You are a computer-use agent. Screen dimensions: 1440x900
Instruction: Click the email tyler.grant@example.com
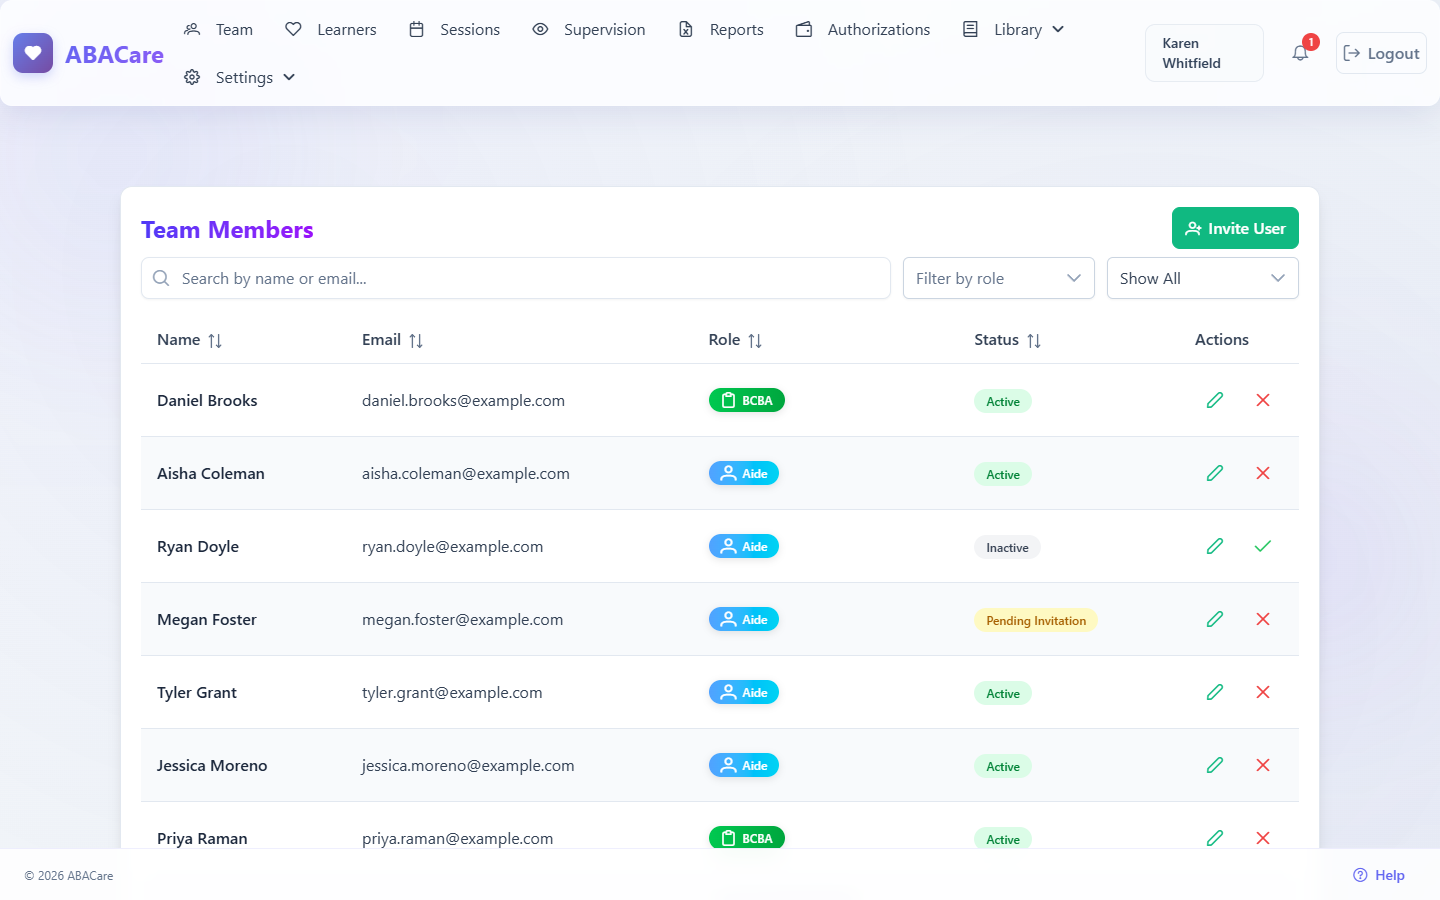click(452, 692)
